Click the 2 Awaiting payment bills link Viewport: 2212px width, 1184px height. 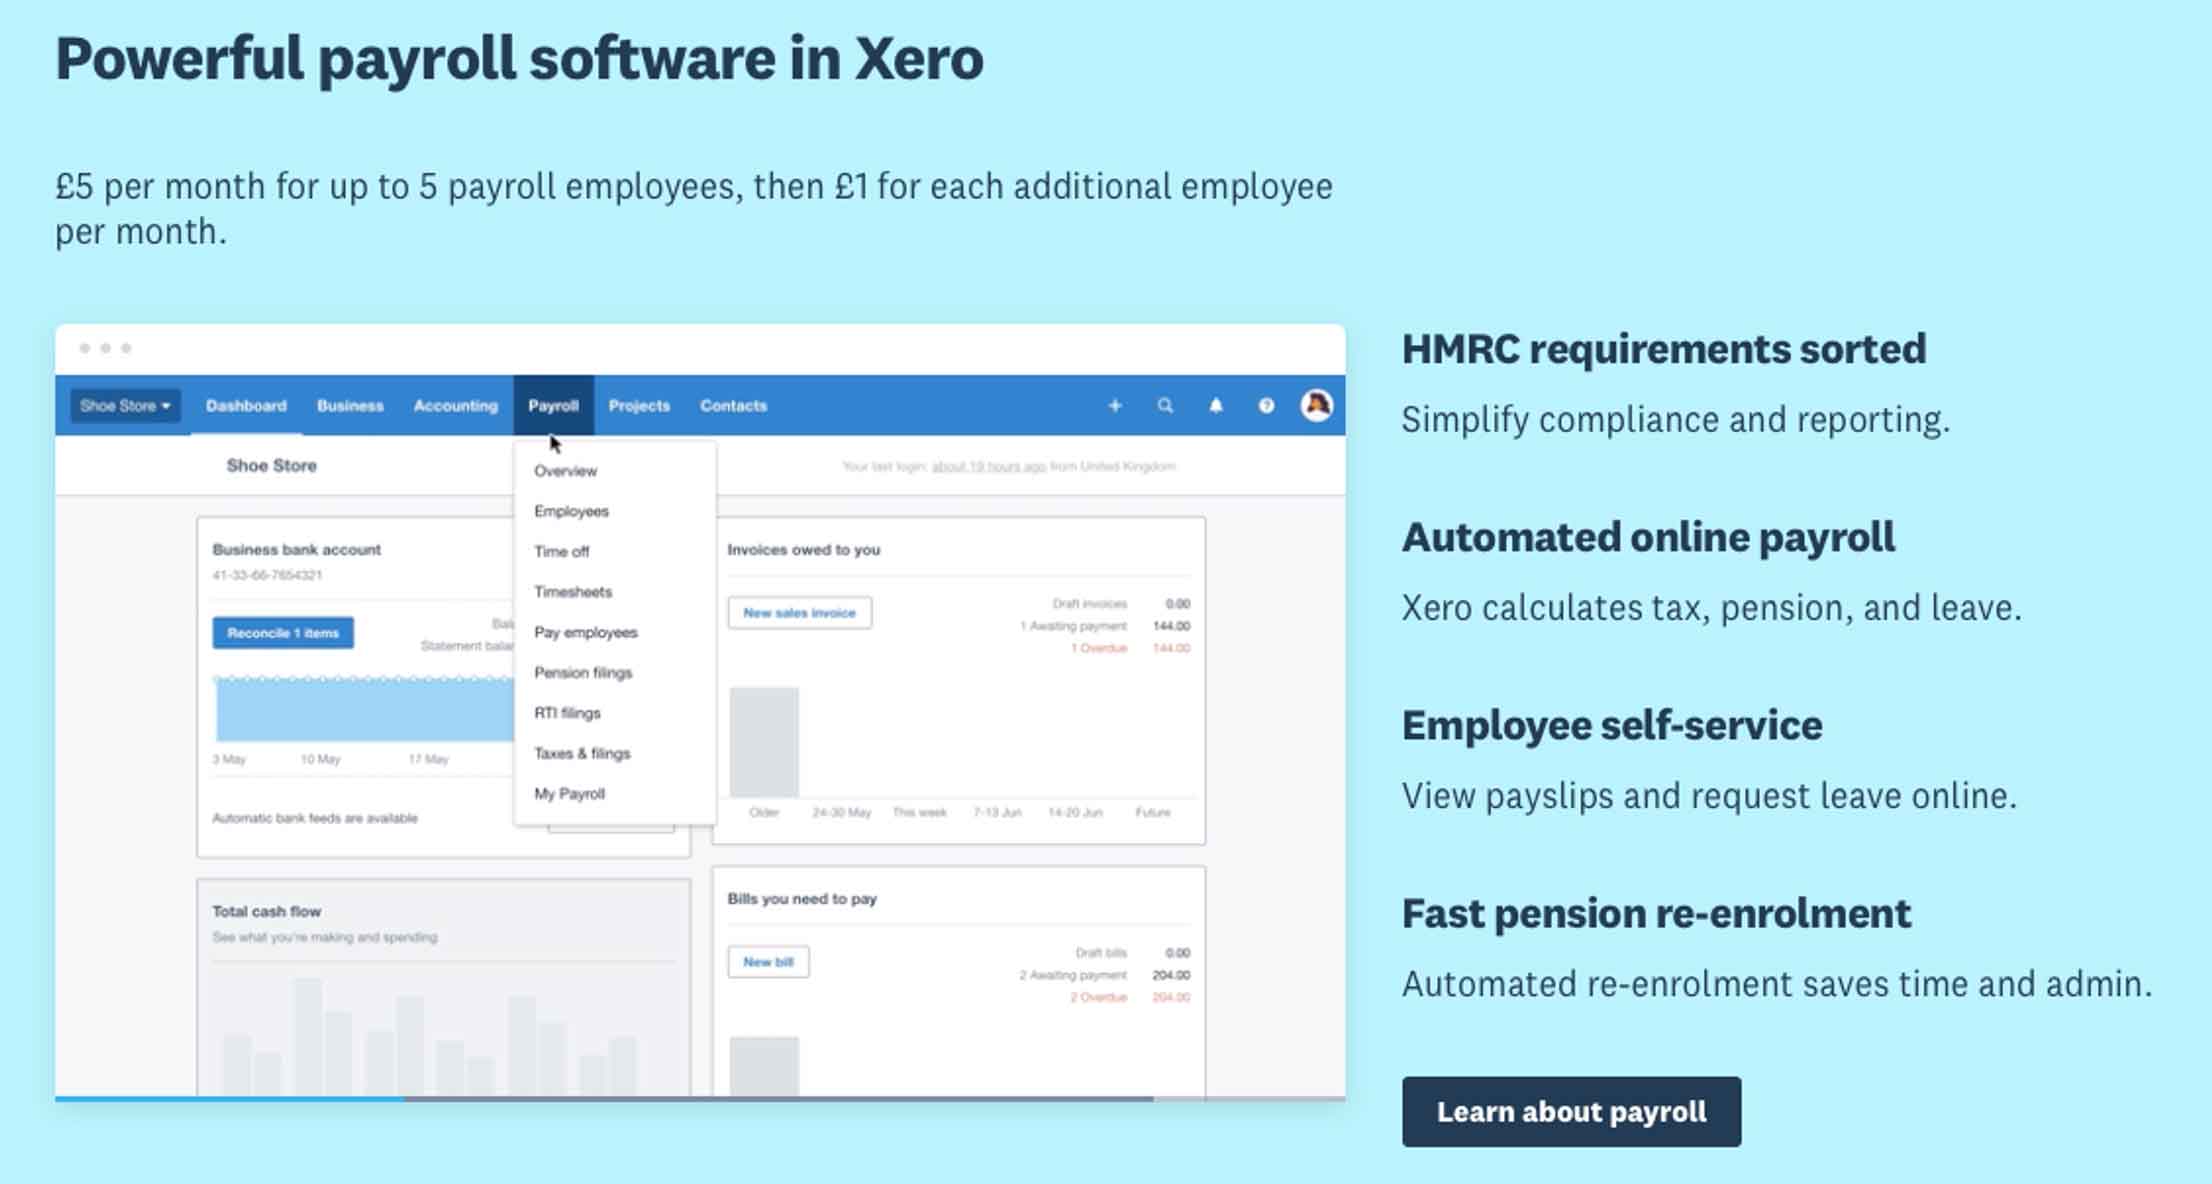click(1073, 975)
